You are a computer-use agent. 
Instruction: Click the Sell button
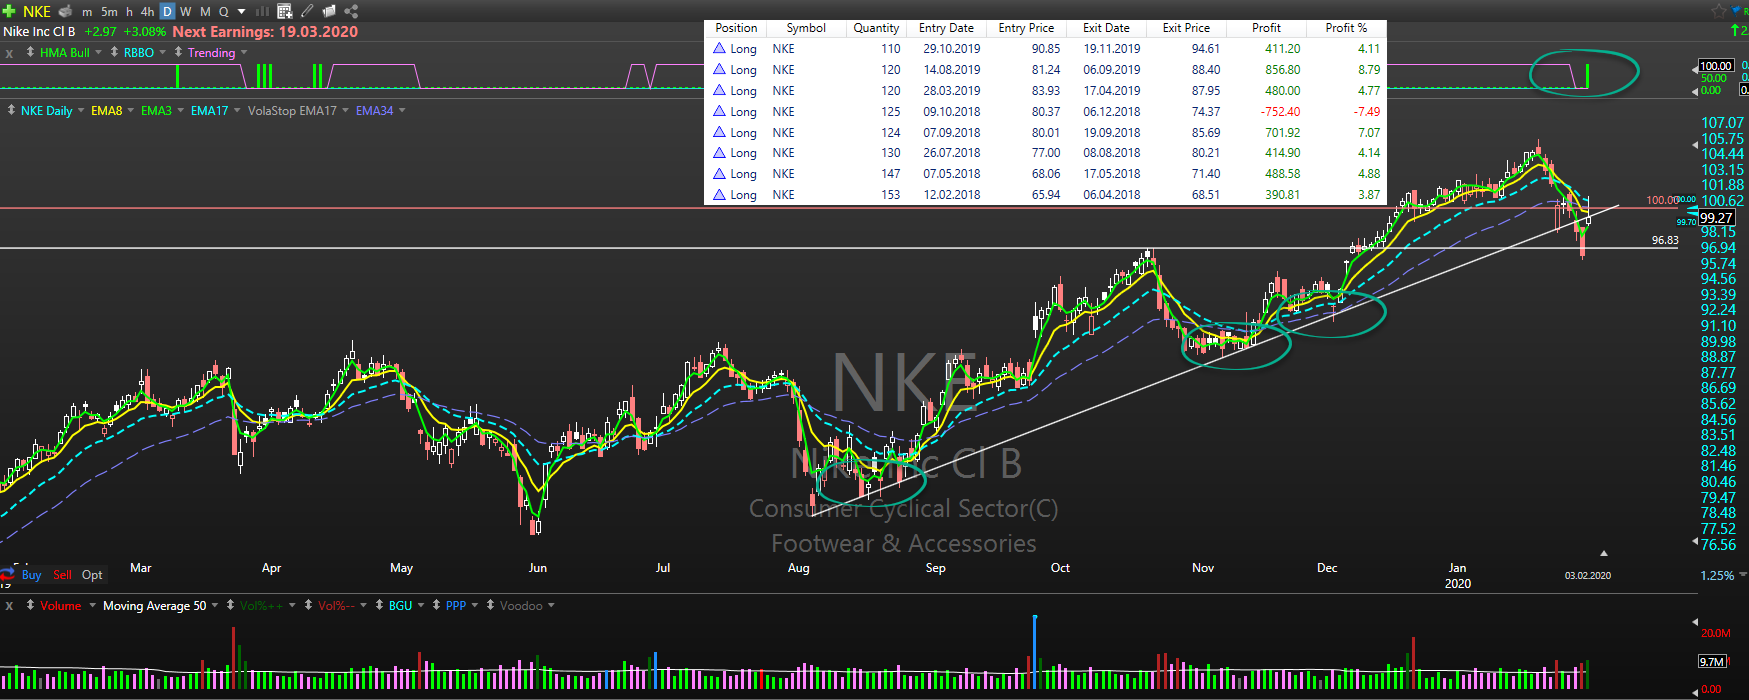point(62,575)
